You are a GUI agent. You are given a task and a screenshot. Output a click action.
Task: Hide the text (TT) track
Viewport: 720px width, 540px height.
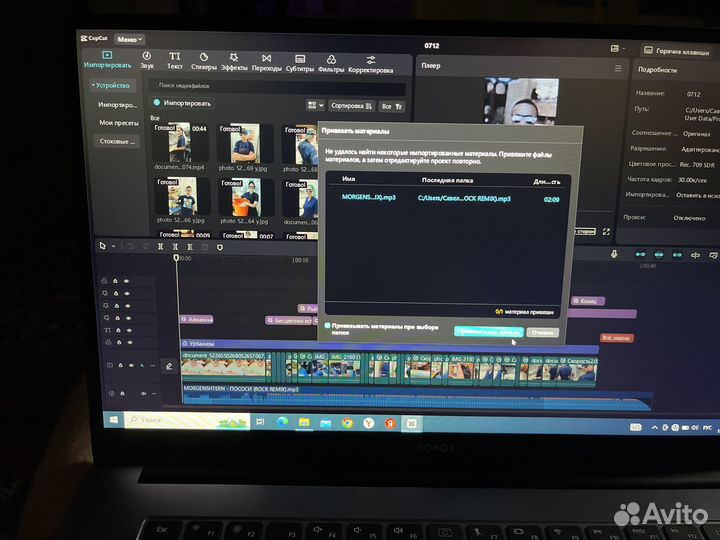[x=129, y=330]
